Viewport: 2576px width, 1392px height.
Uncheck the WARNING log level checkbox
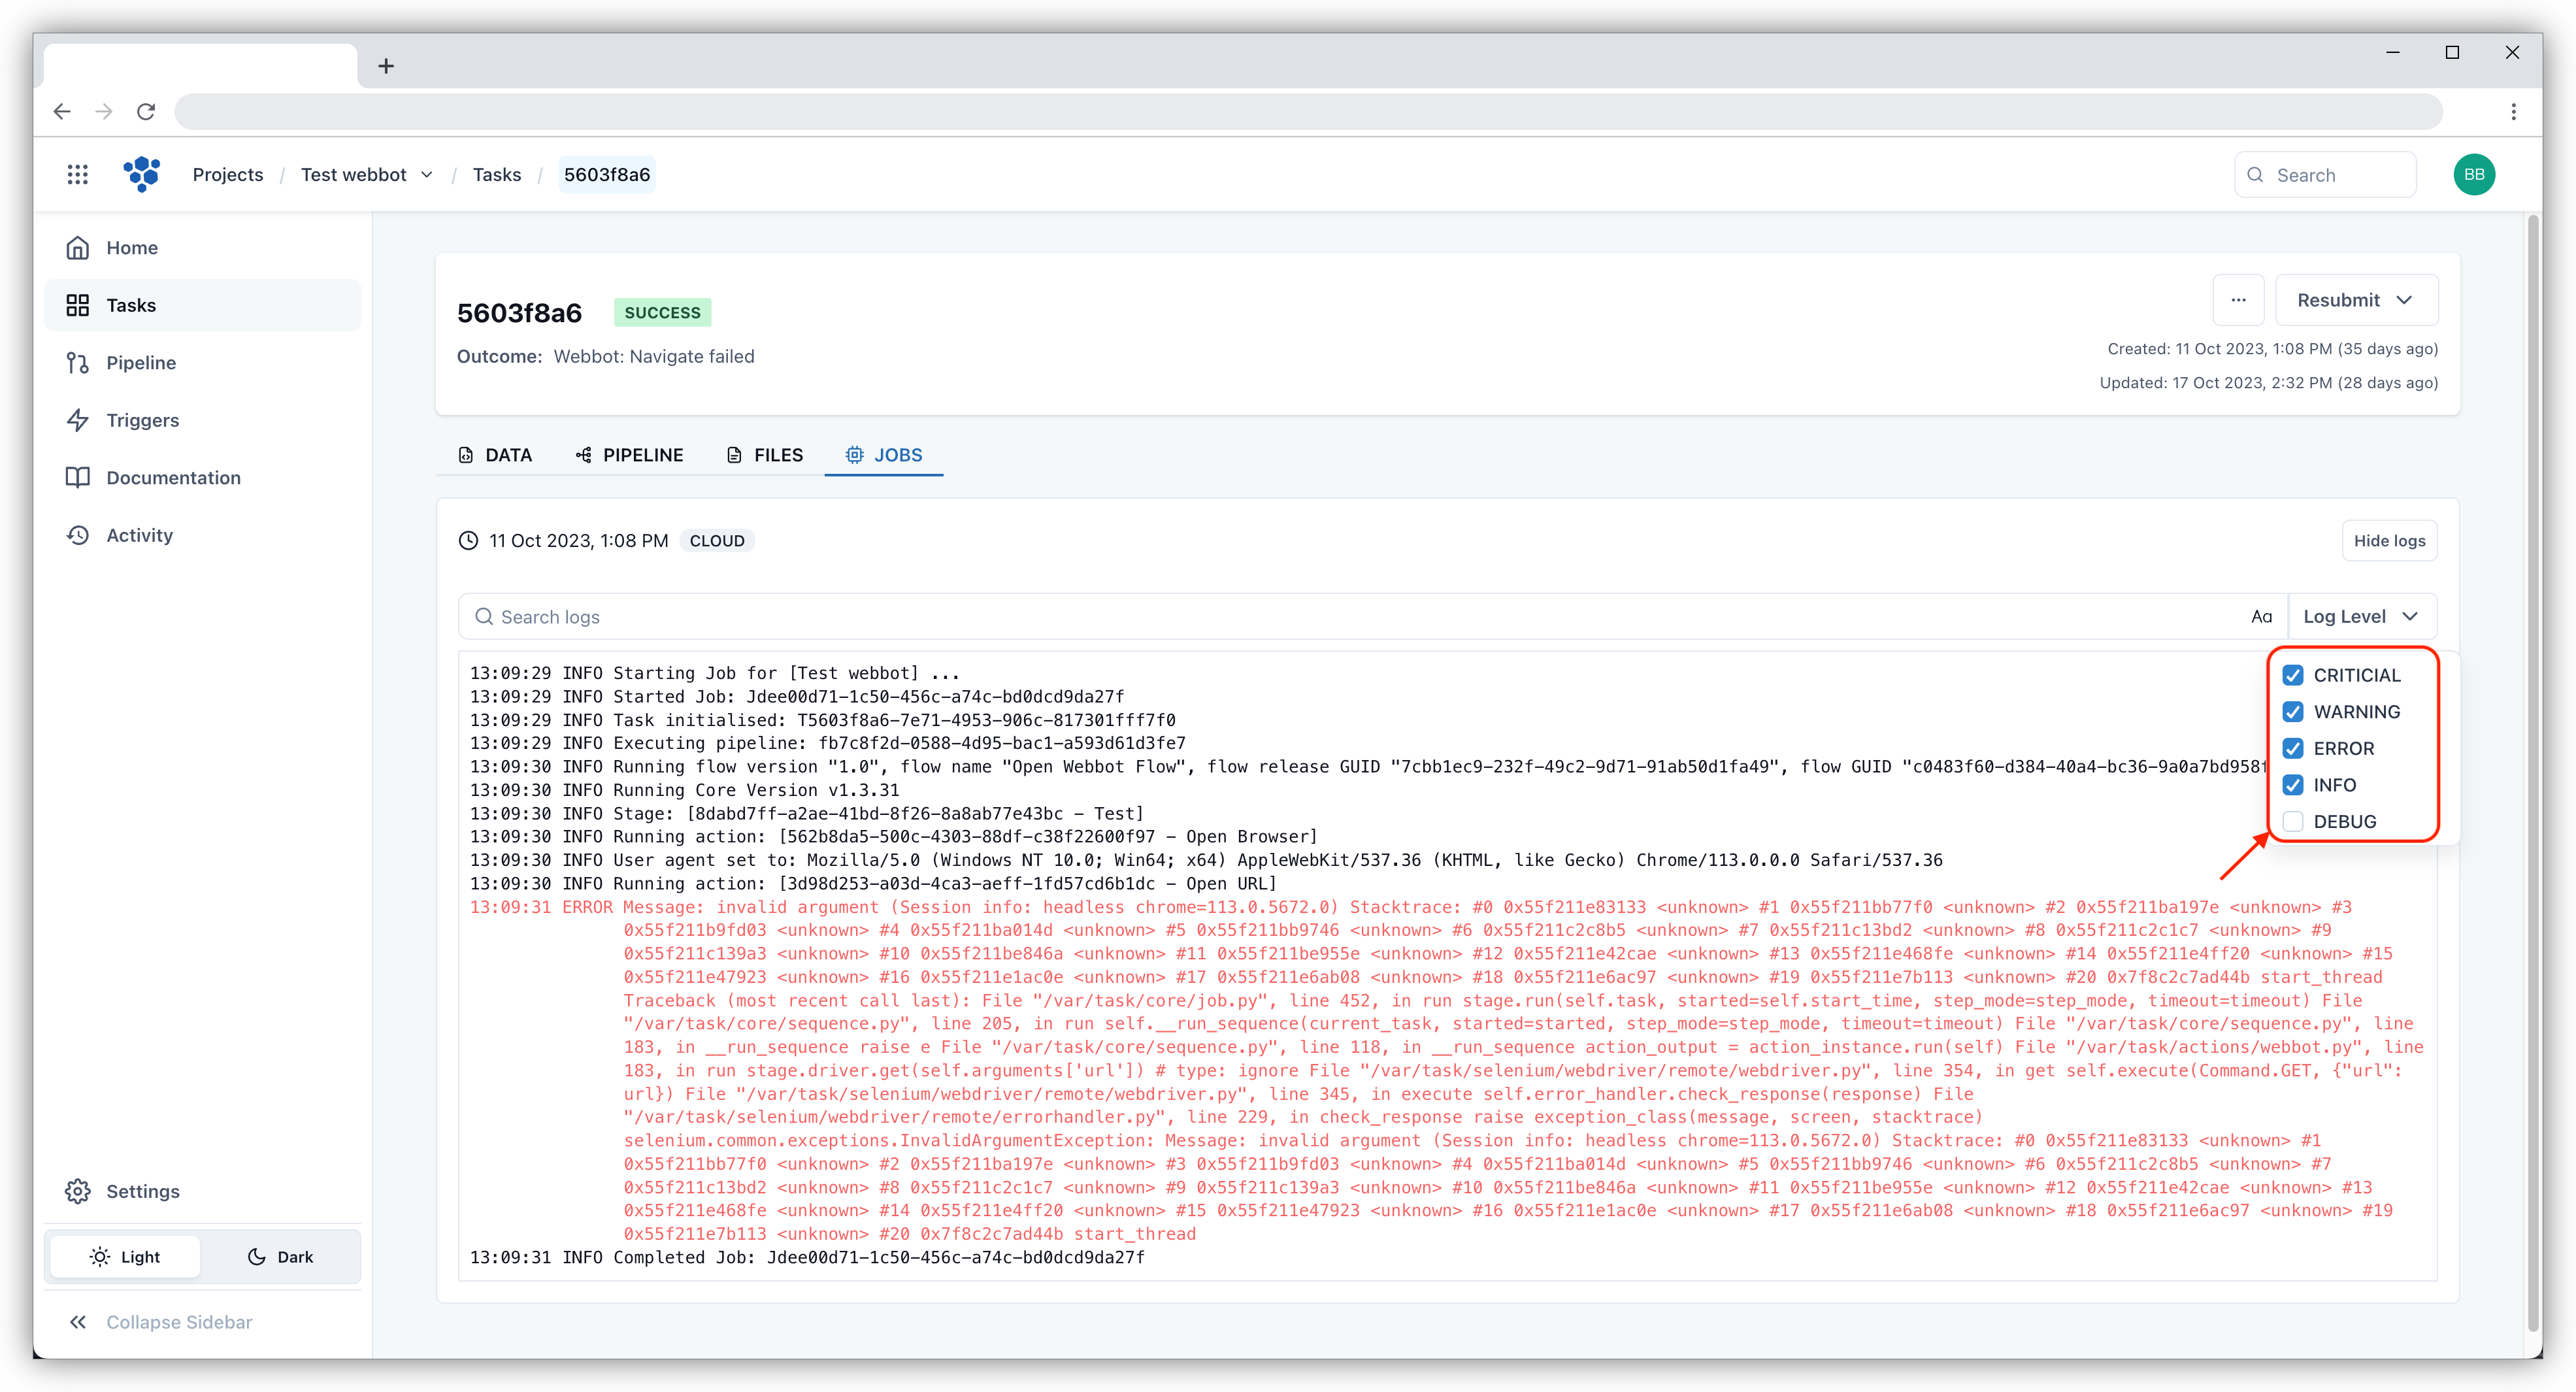2293,712
